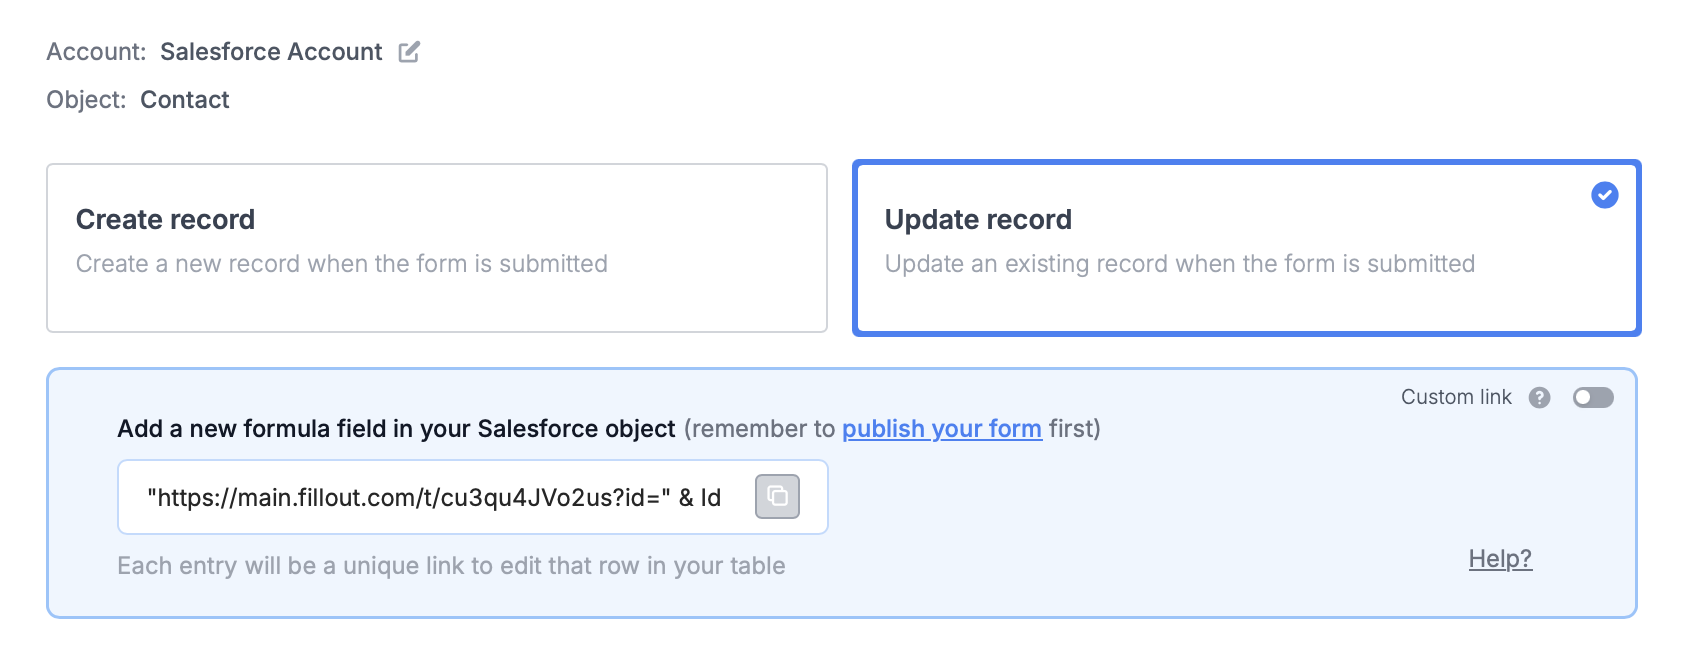Click 'Create a new record' description text
The height and width of the screenshot is (666, 1686).
point(341,264)
